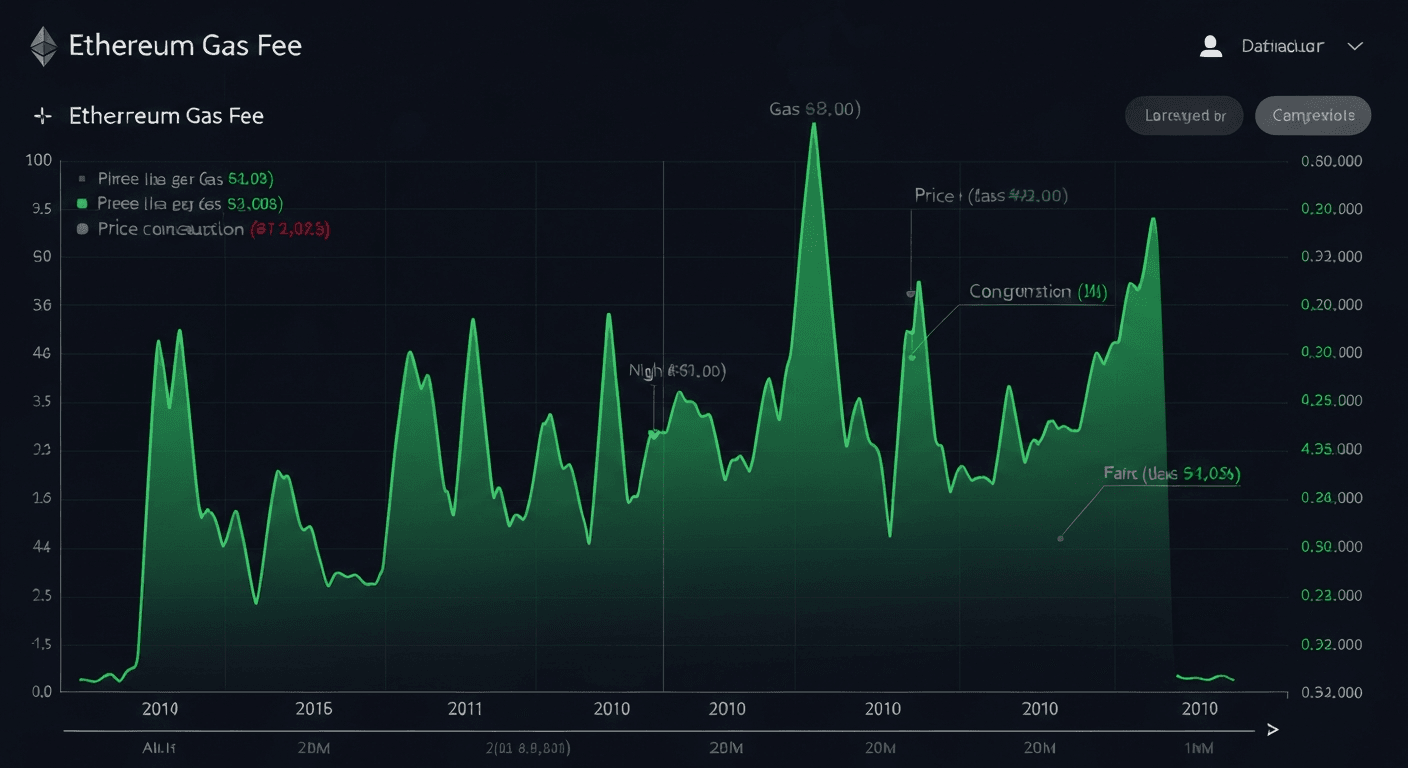Expand the chevron next to the username
The height and width of the screenshot is (768, 1408).
1355,46
